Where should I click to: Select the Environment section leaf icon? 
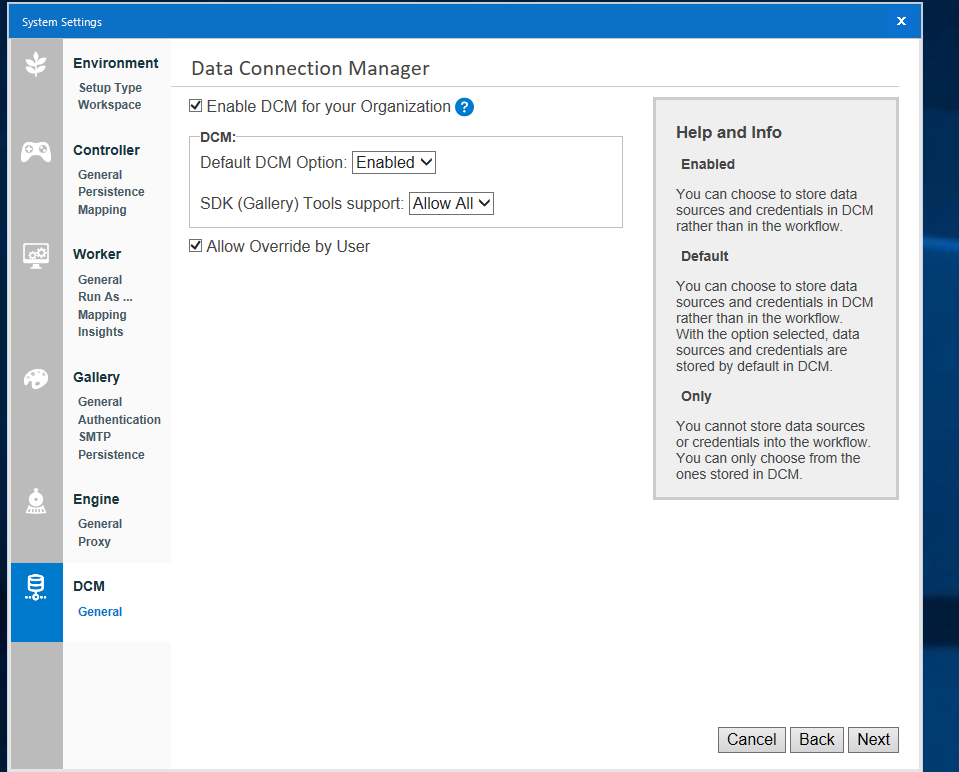[x=36, y=63]
